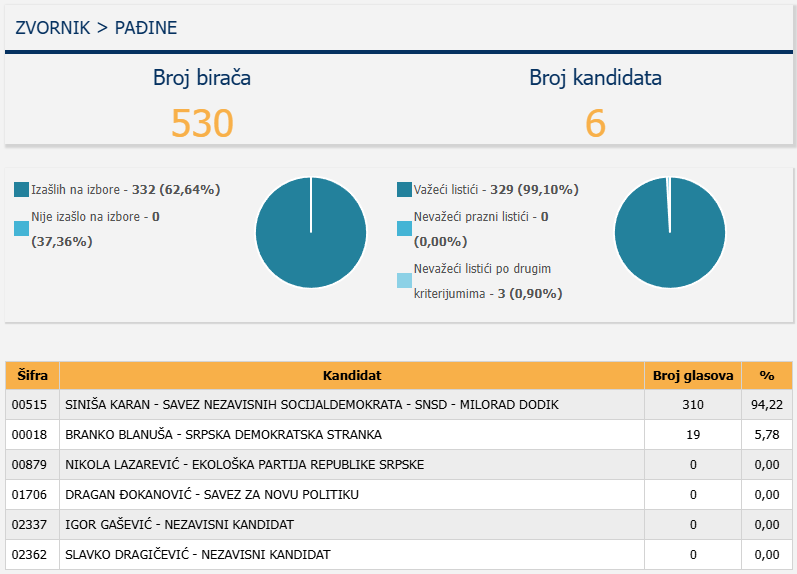
Task: Click the dark teal 'Izašlih na izbore' legend swatch
Action: point(22,189)
